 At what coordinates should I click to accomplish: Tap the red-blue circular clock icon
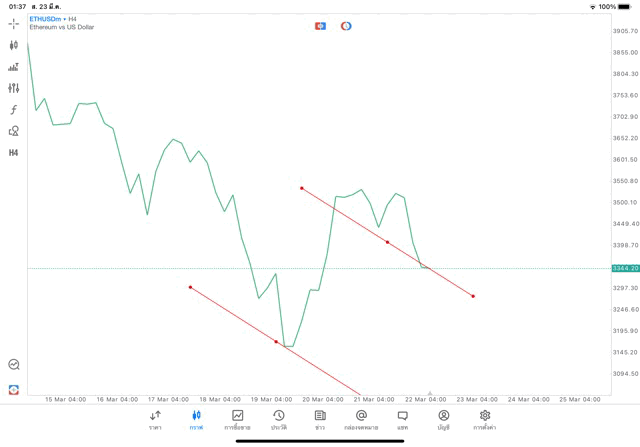346,26
